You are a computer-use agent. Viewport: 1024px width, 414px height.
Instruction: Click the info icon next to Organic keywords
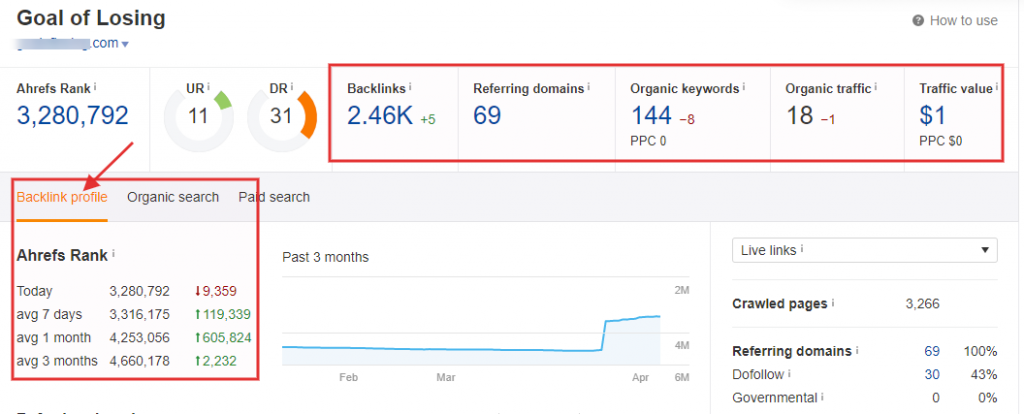click(x=744, y=86)
